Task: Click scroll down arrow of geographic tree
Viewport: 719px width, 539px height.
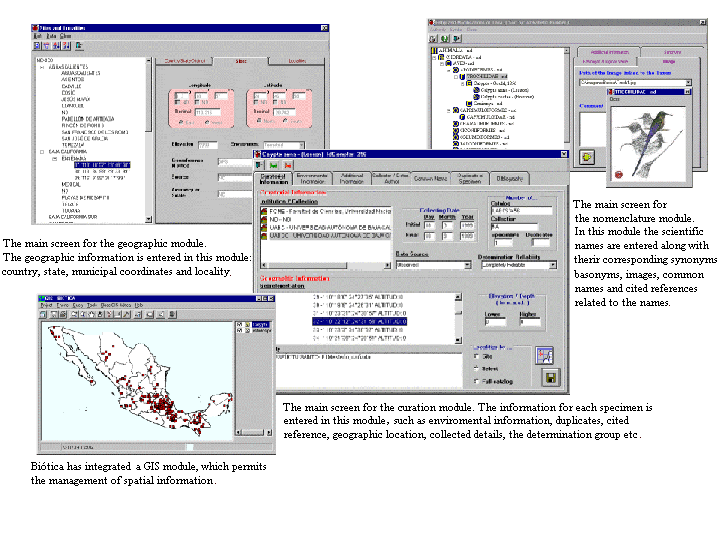Action: click(149, 219)
